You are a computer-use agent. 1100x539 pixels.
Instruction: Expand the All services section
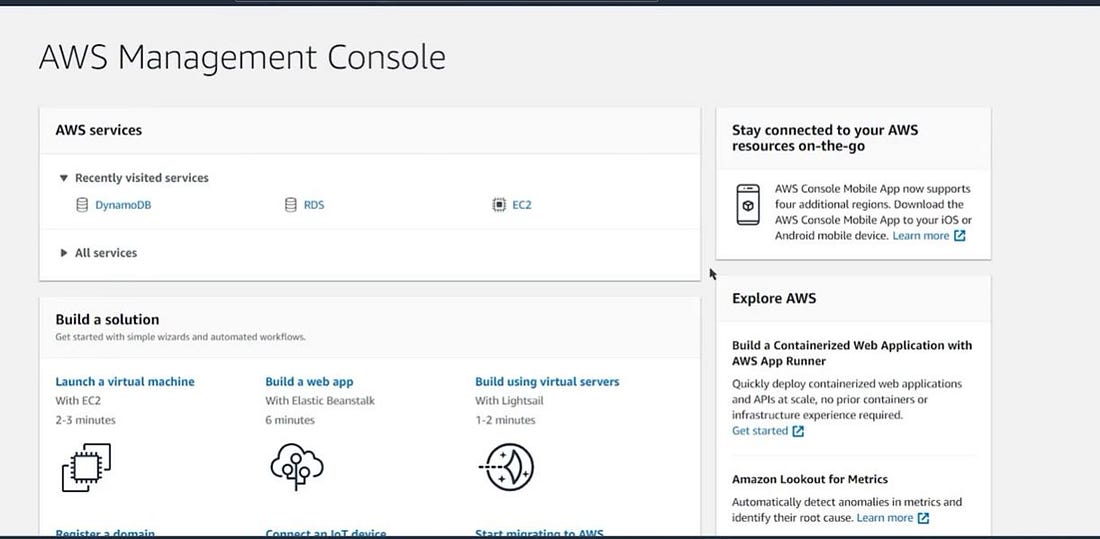click(64, 253)
